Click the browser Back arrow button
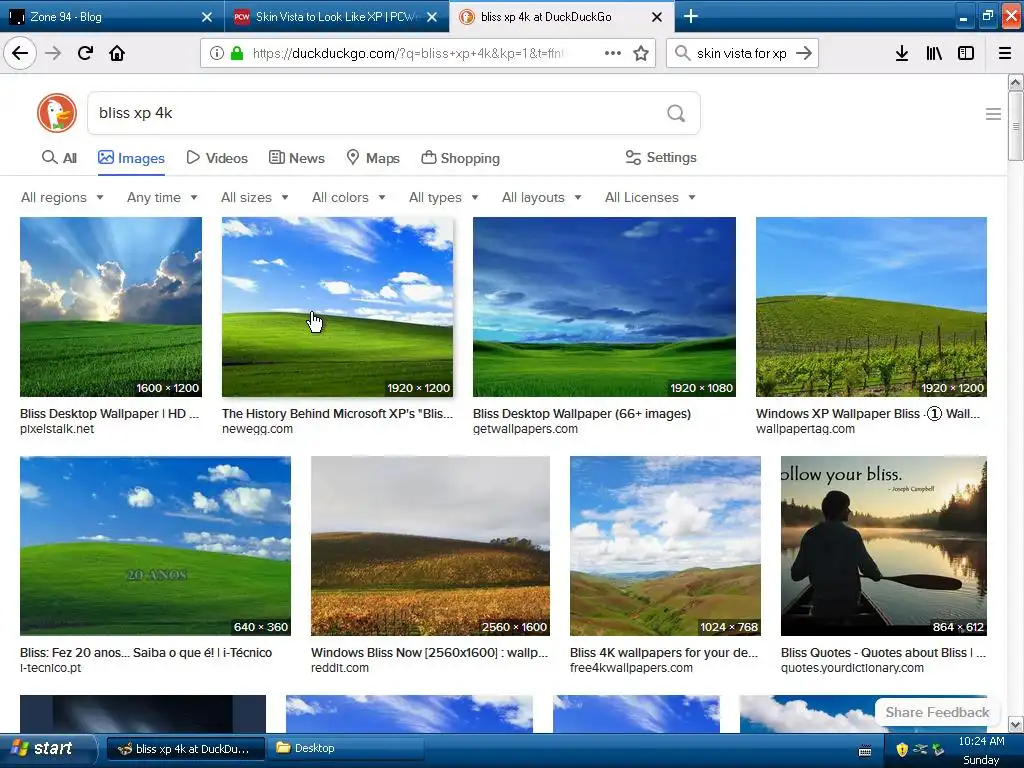The height and width of the screenshot is (768, 1024). [20, 53]
